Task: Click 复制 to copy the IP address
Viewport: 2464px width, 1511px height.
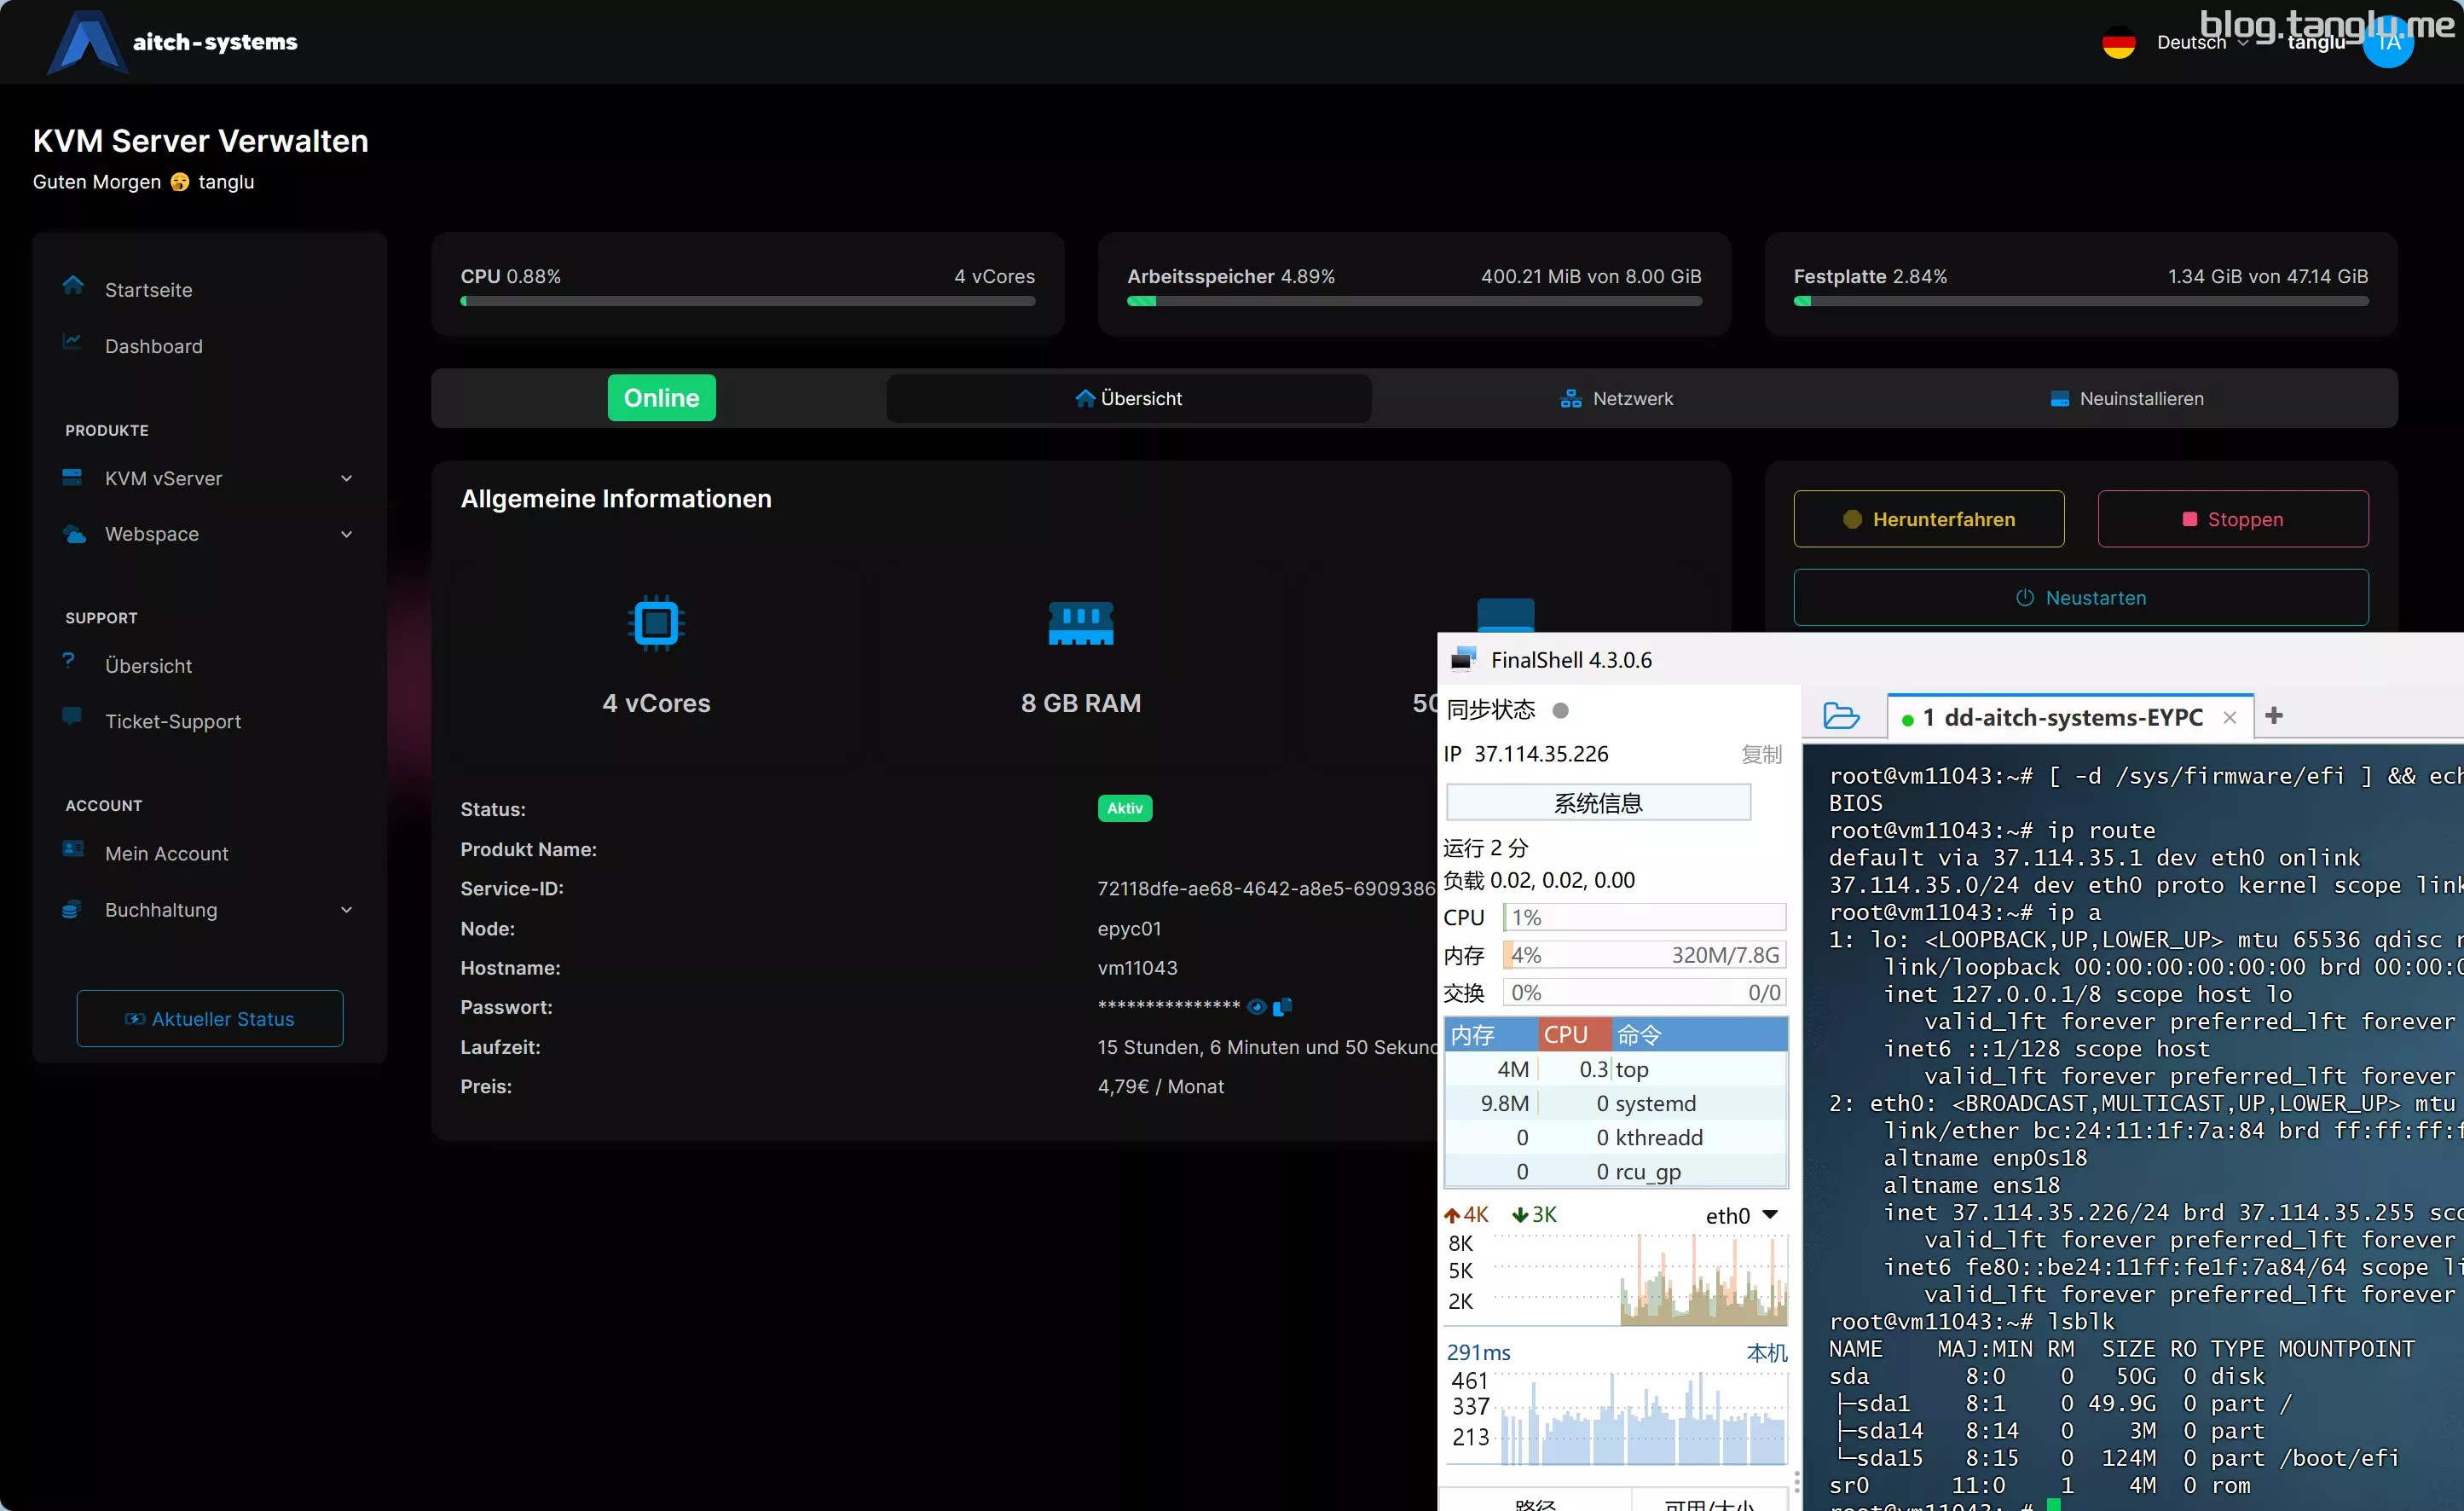Action: click(x=1761, y=754)
